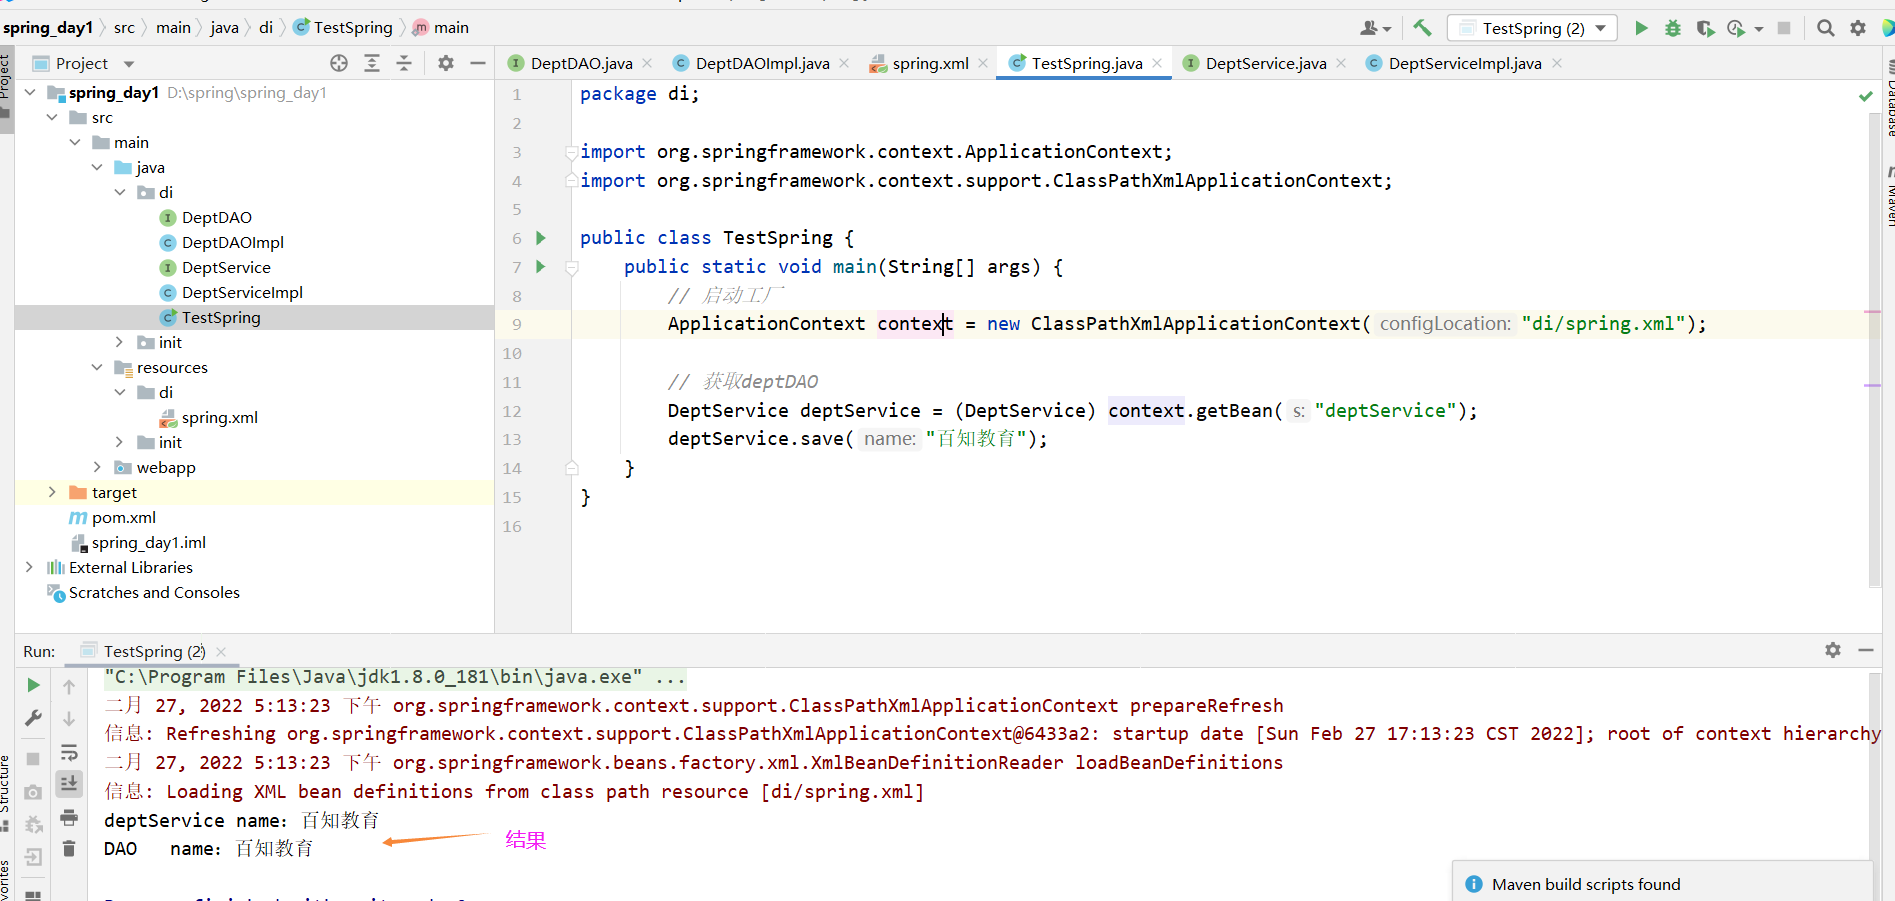The image size is (1895, 901).
Task: Place cursor on line 13 deptService.save
Action: tap(857, 439)
